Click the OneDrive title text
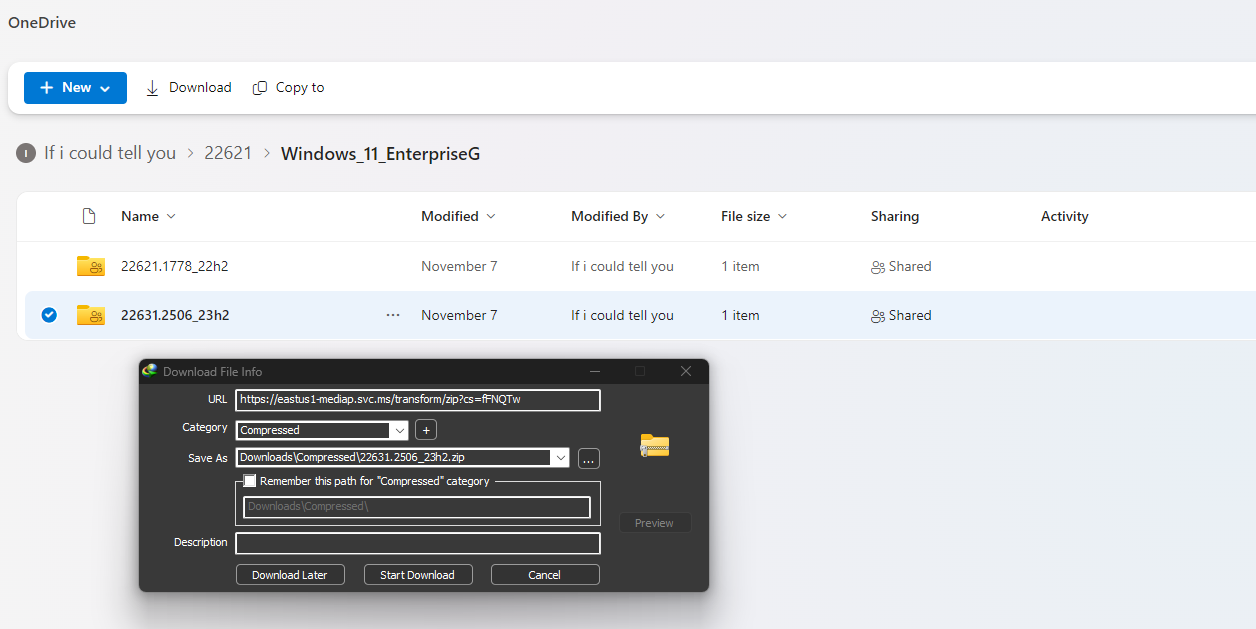1256x629 pixels. point(42,22)
